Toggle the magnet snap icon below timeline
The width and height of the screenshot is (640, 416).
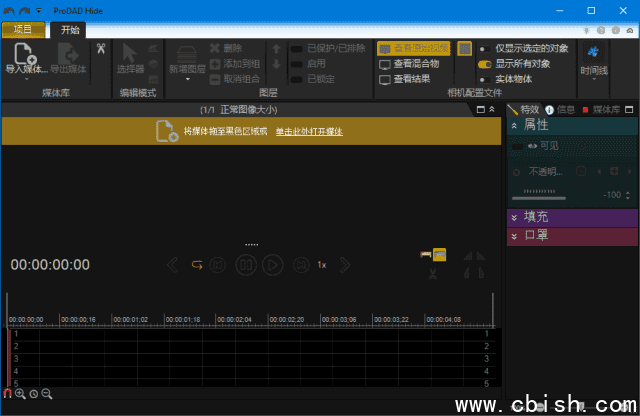click(x=7, y=394)
